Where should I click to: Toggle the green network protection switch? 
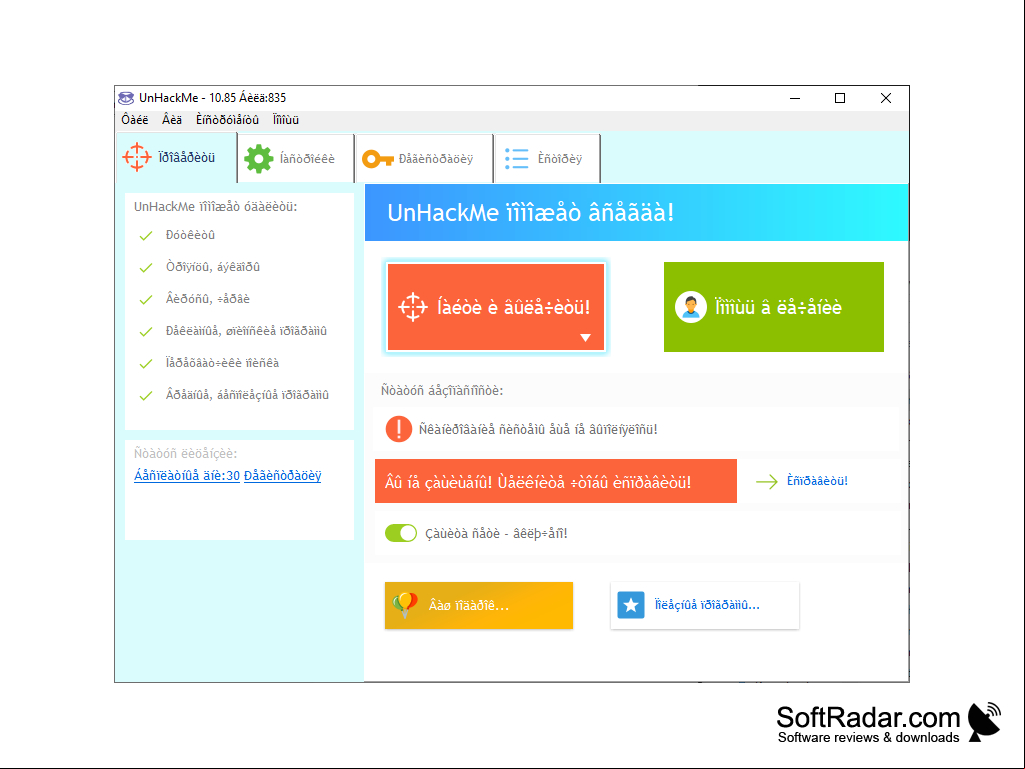click(401, 533)
